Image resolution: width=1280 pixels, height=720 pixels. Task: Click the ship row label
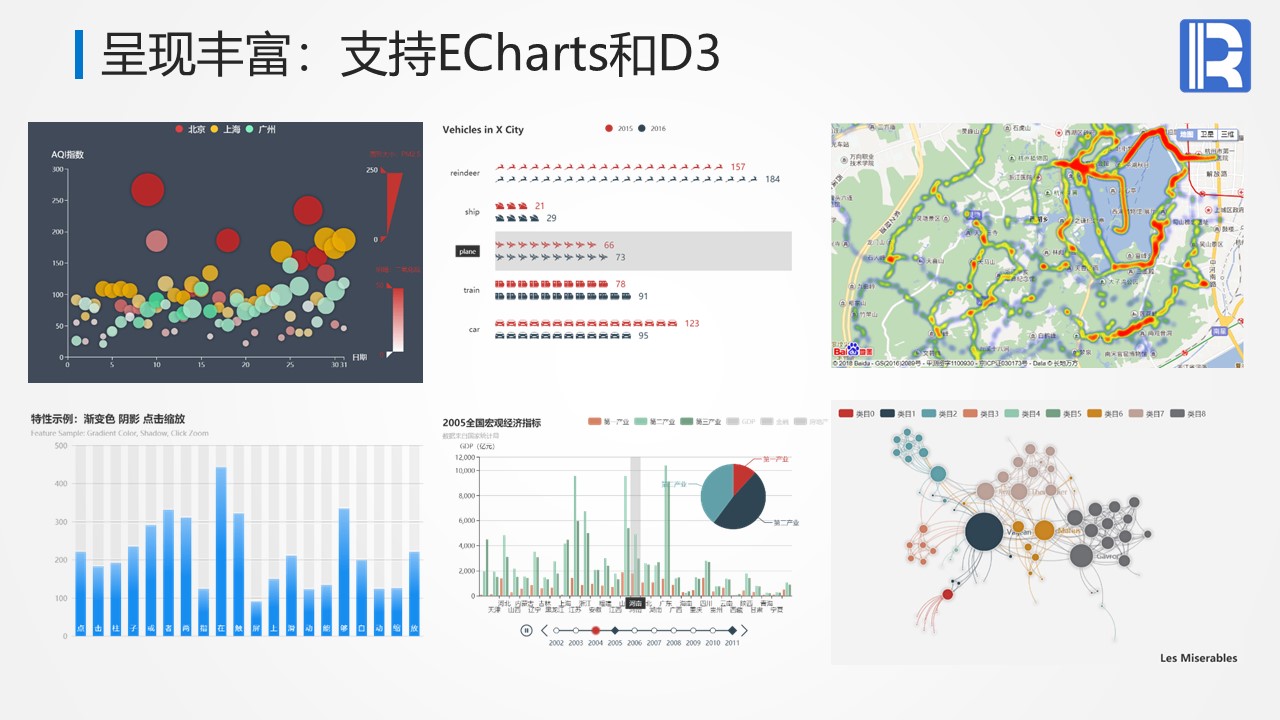[x=472, y=212]
